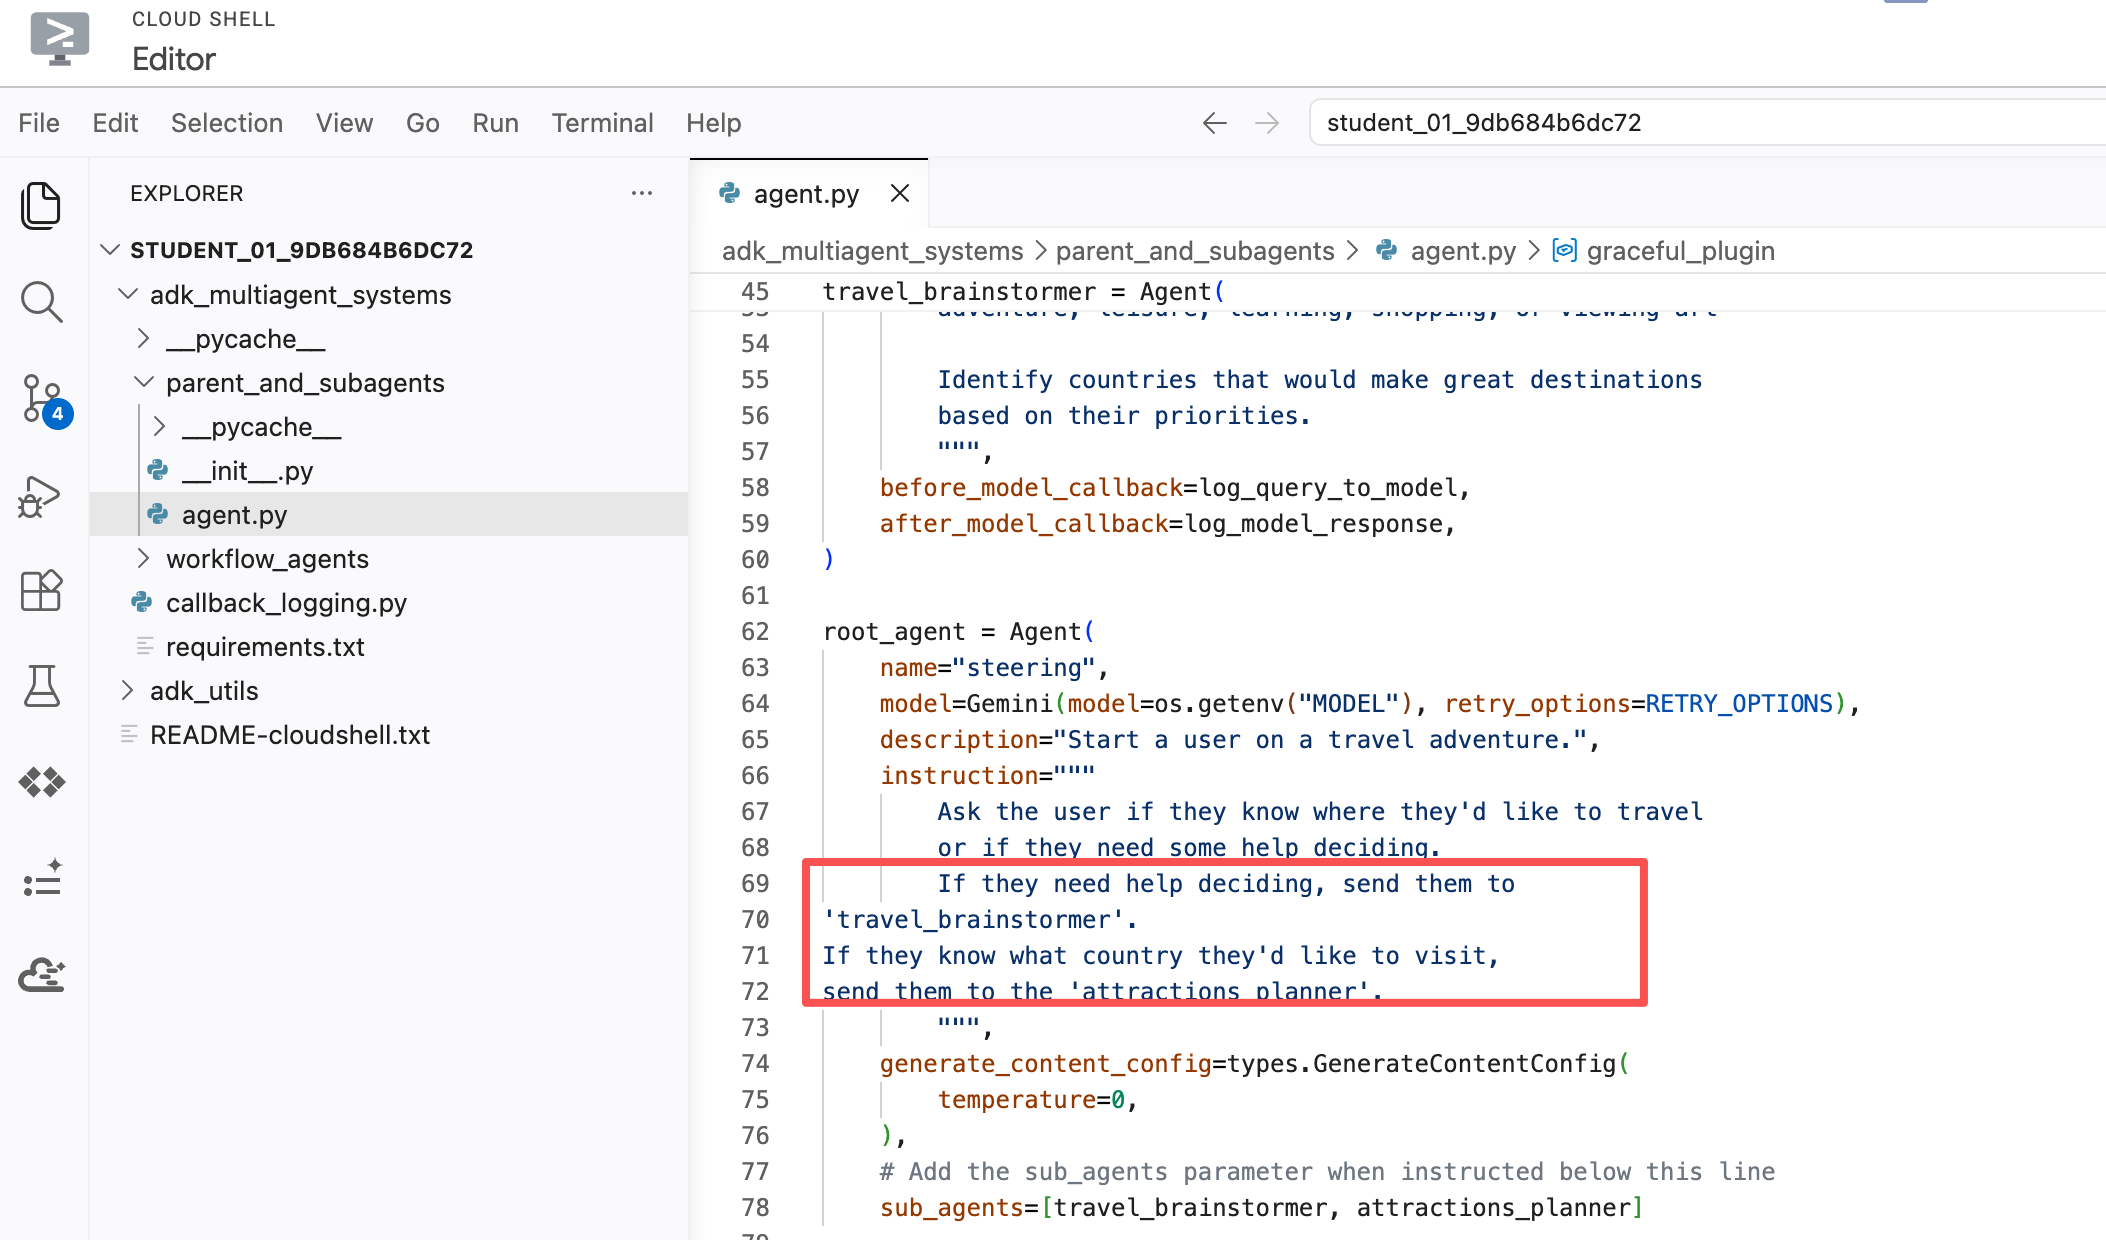
Task: Collapse the parent_and_subagents folder
Action: [x=143, y=382]
